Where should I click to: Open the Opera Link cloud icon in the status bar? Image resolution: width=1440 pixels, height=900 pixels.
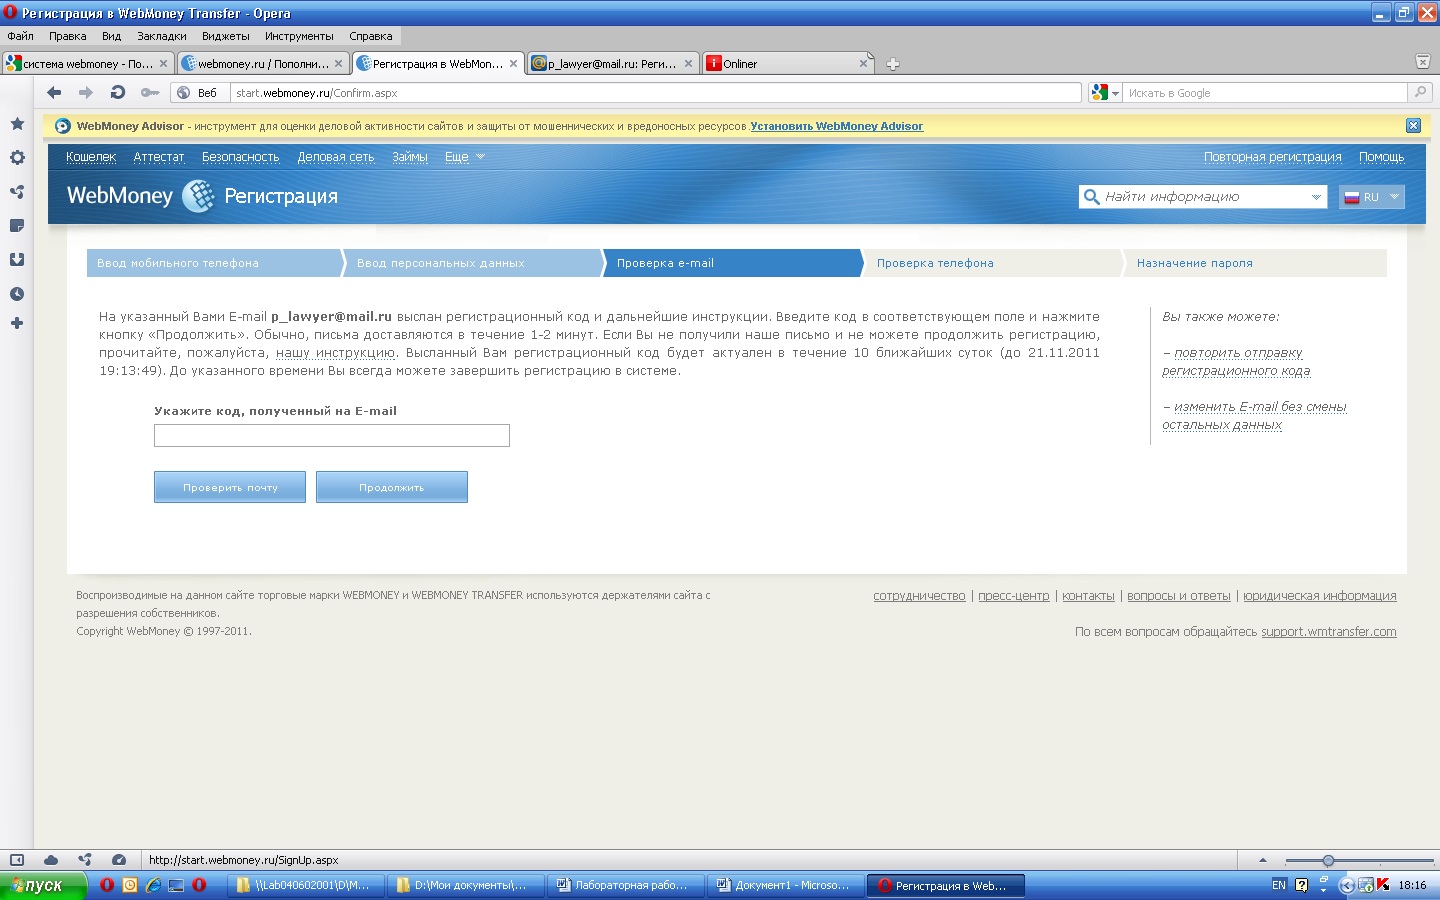(x=51, y=860)
